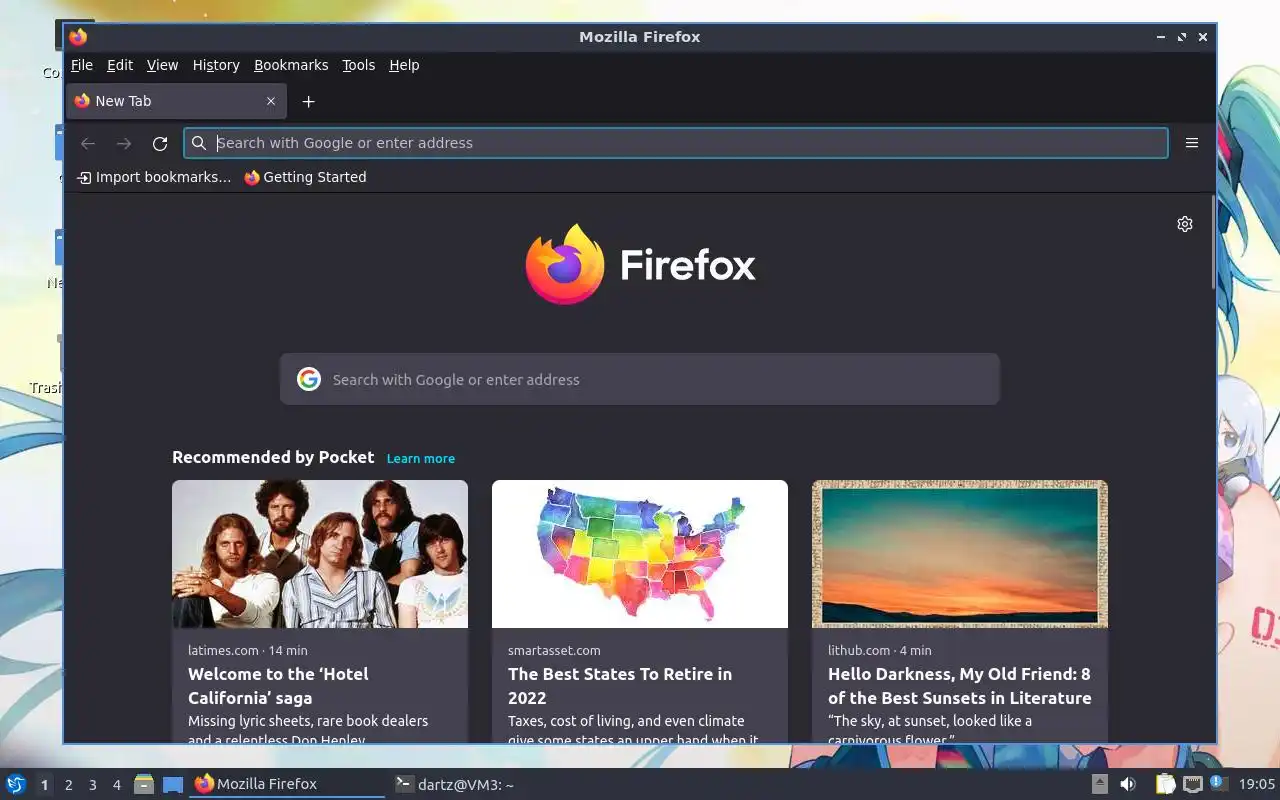Switch to workspace 2 on taskbar
Screen dimensions: 1280x800
tap(68, 785)
